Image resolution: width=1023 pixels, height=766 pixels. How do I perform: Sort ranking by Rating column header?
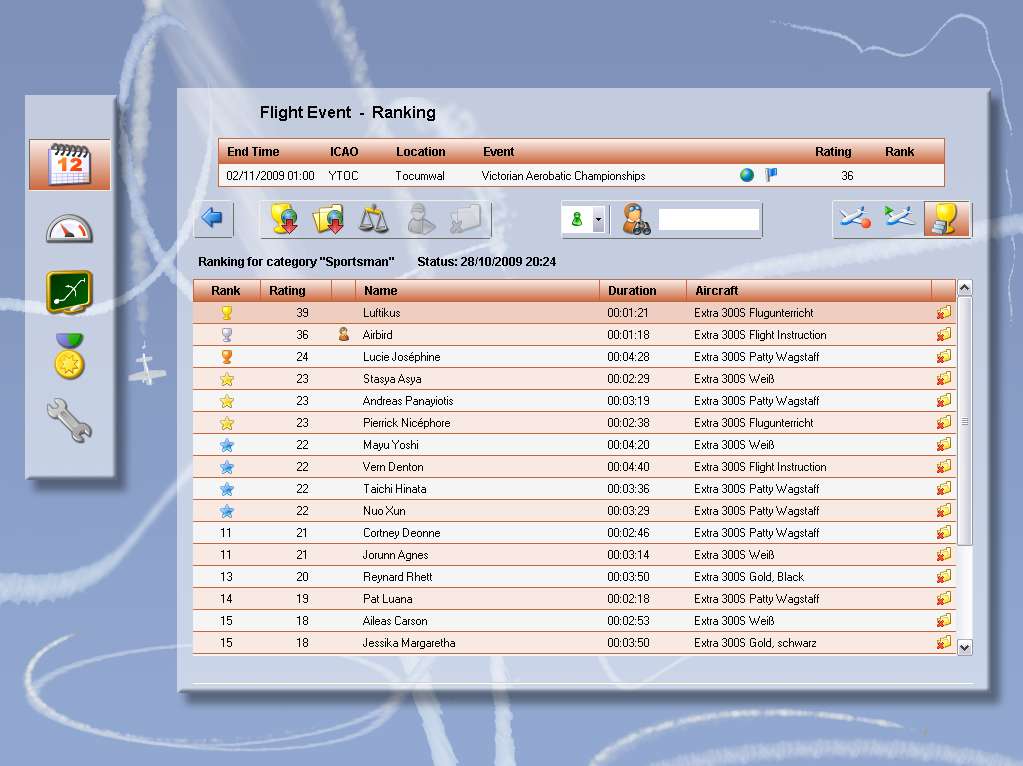point(288,291)
